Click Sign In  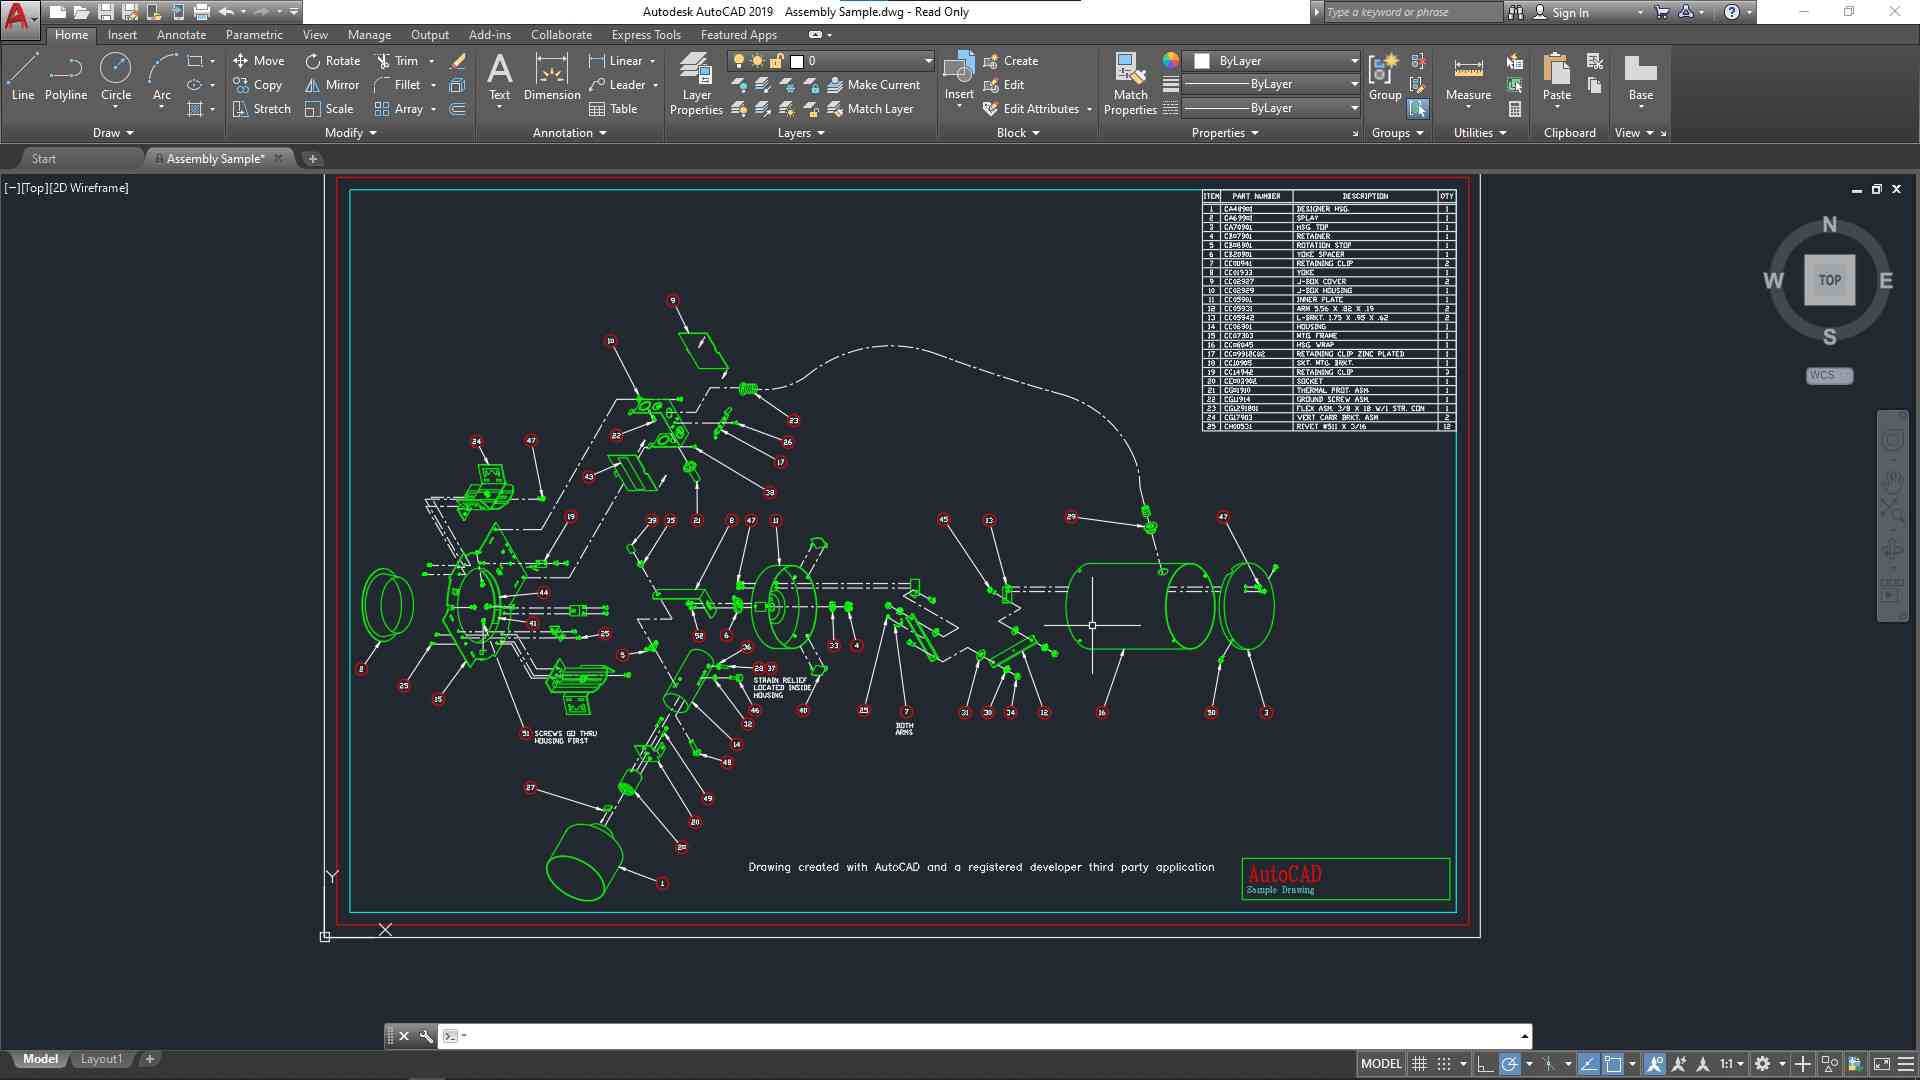pyautogui.click(x=1570, y=12)
